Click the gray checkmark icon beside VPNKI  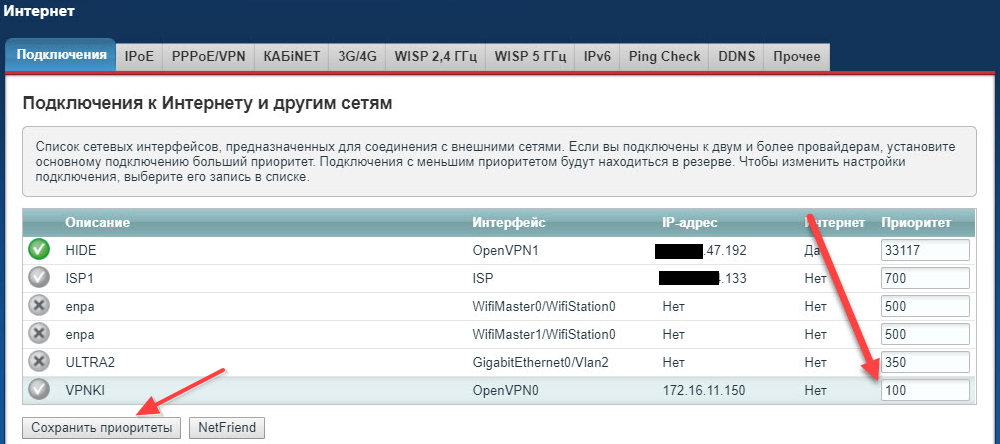click(39, 390)
